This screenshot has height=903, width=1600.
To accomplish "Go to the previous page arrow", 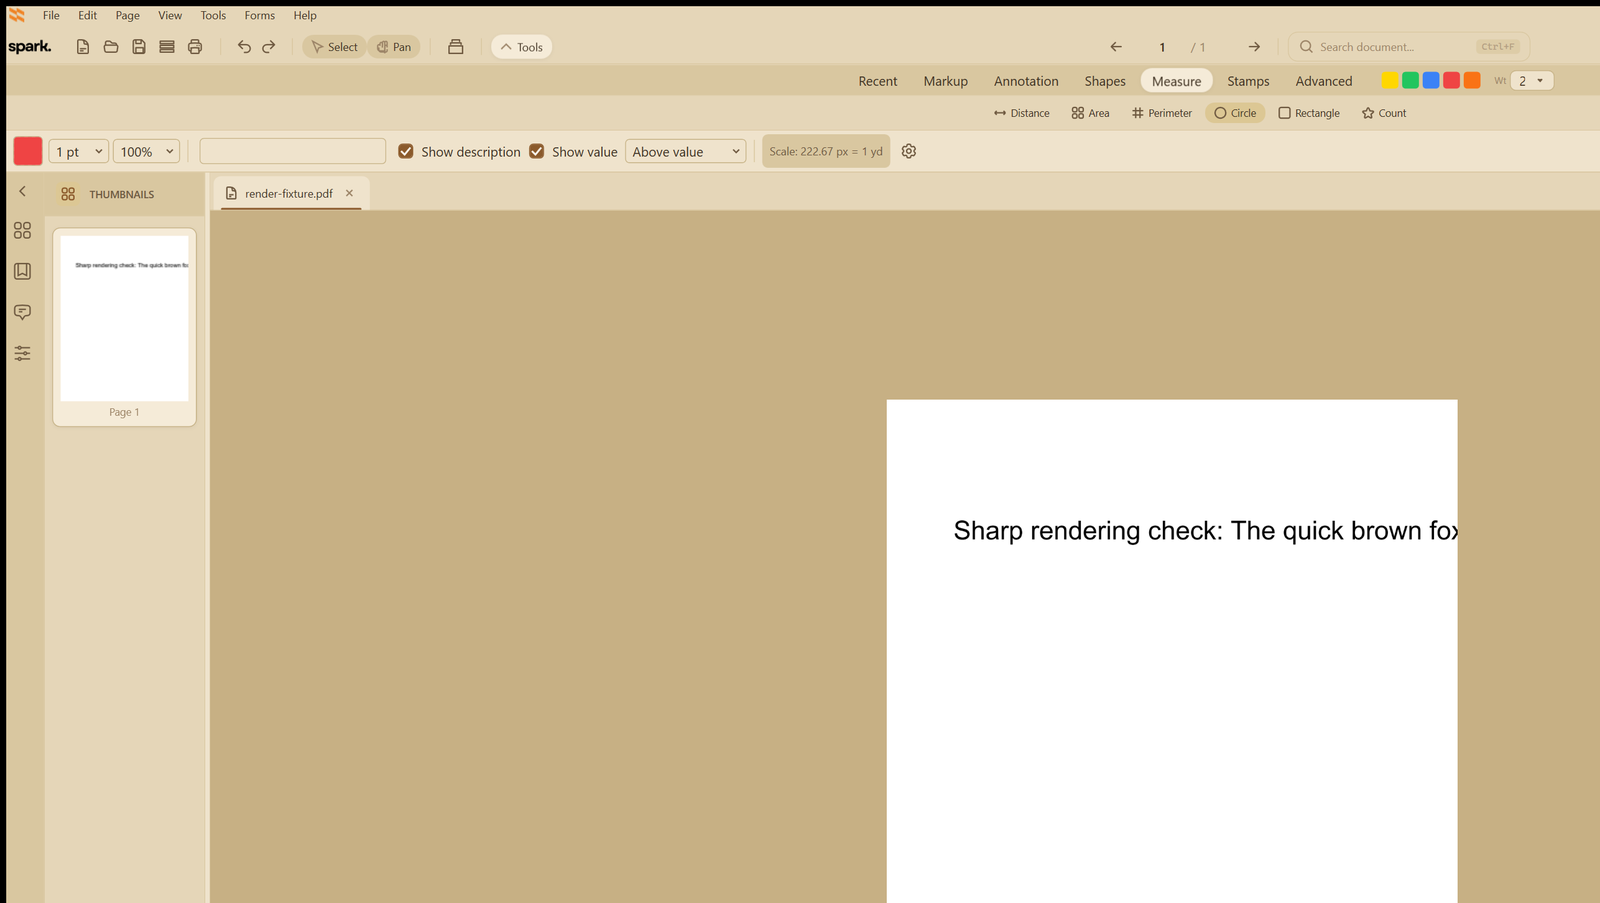I will coord(1116,47).
